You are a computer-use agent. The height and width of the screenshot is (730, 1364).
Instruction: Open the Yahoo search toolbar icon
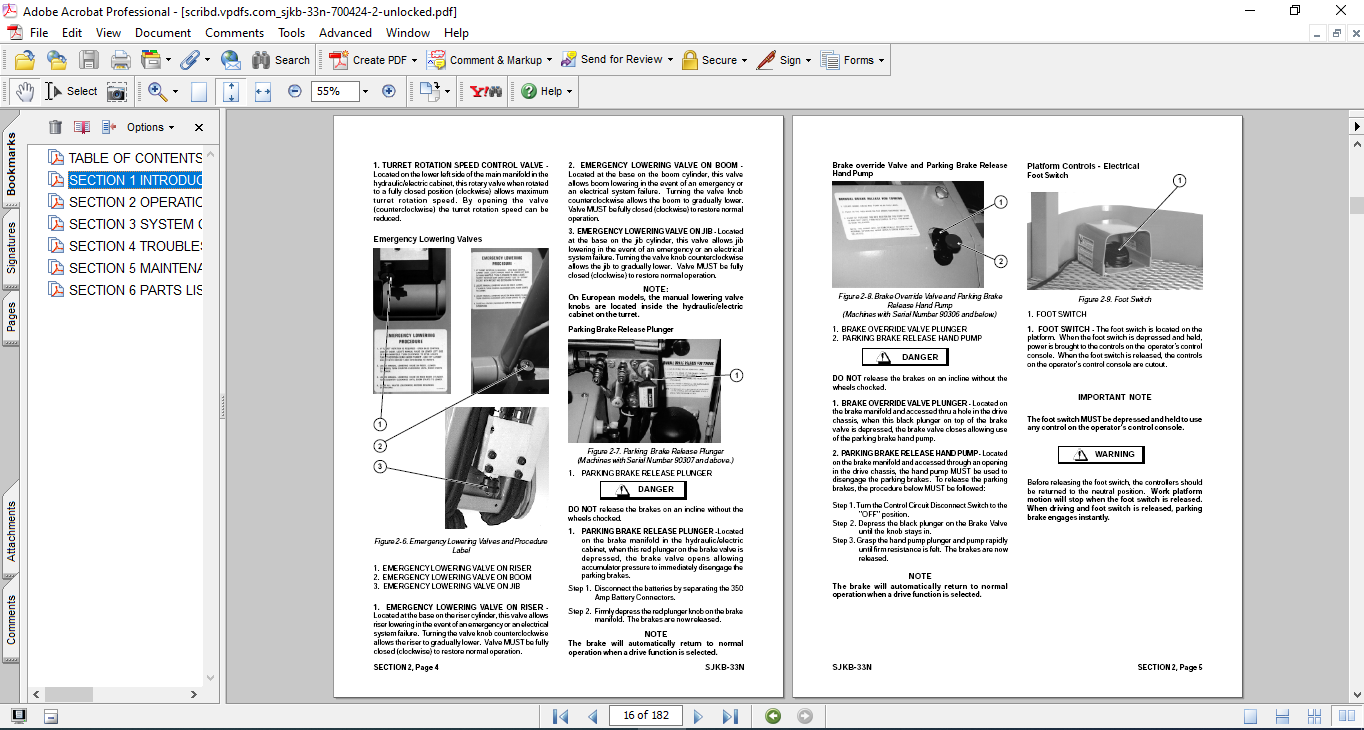tap(485, 91)
